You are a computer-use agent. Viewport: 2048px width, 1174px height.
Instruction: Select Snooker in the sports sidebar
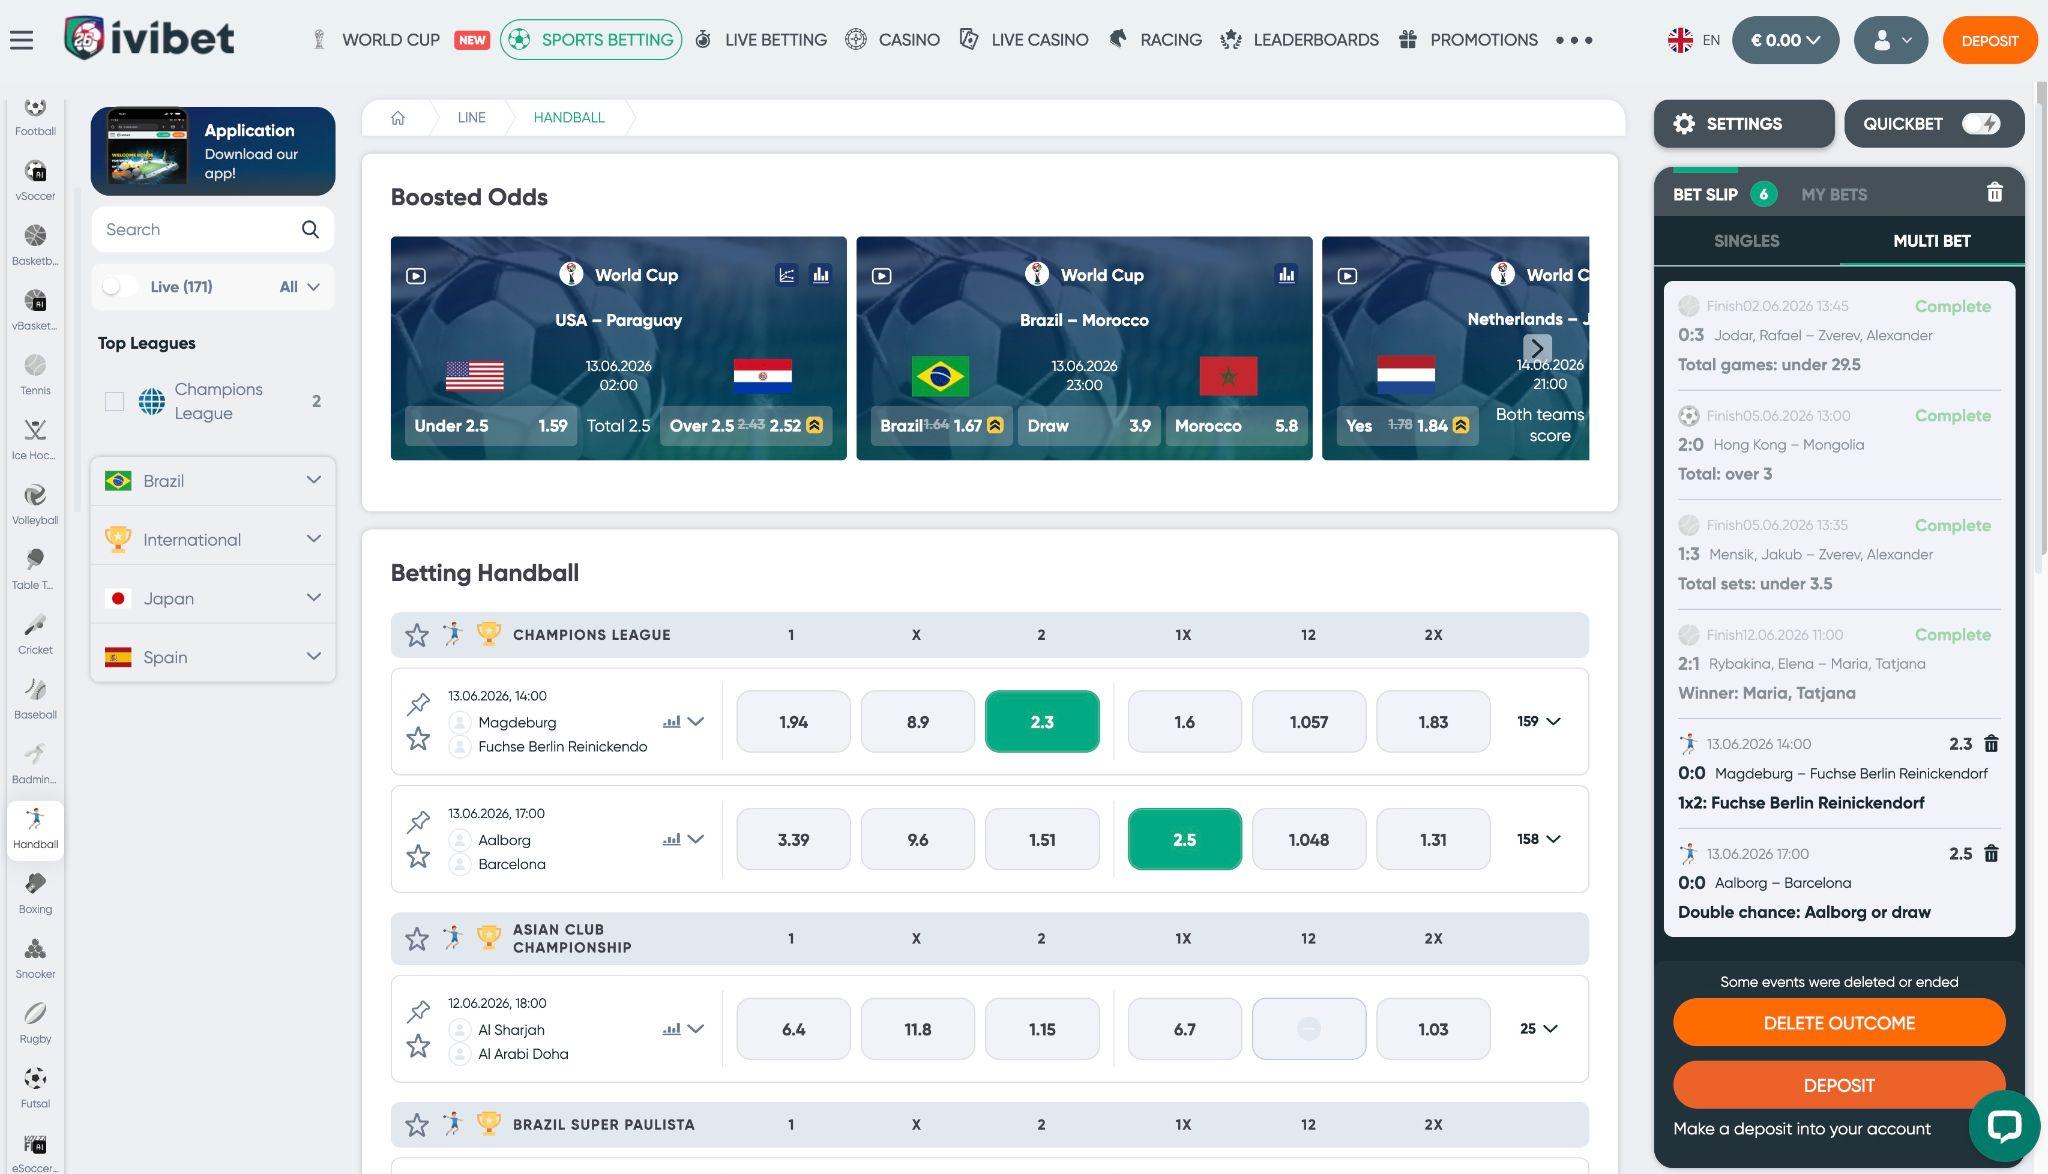pos(35,959)
